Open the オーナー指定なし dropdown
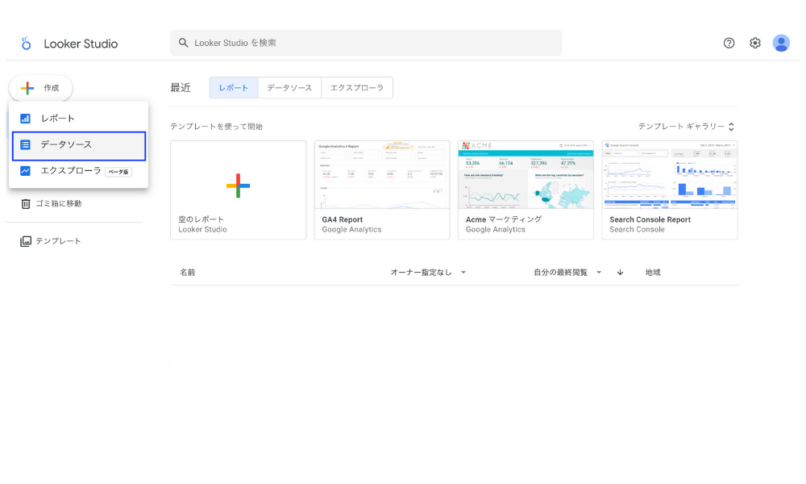Image resolution: width=806 pixels, height=484 pixels. [x=428, y=272]
